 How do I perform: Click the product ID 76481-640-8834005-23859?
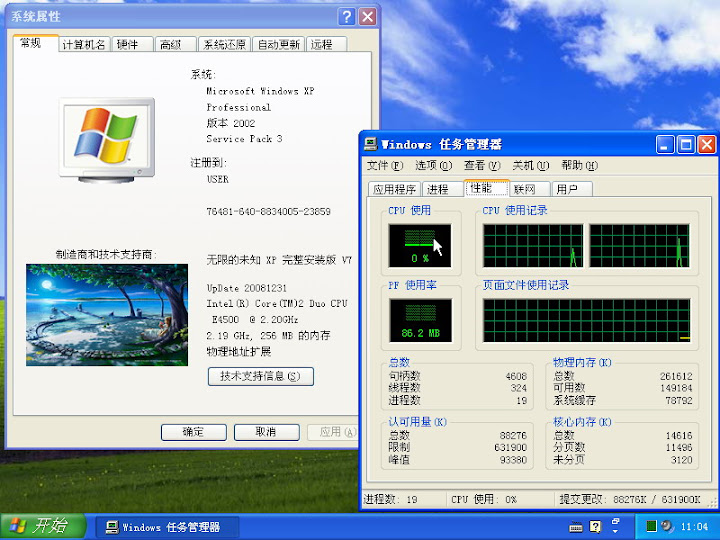point(268,212)
